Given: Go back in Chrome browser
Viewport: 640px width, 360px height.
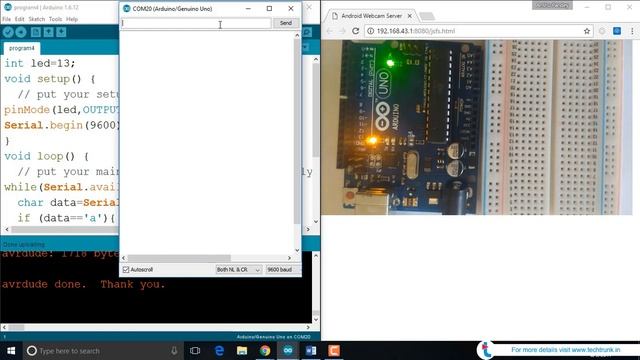Looking at the screenshot, I should pyautogui.click(x=330, y=31).
